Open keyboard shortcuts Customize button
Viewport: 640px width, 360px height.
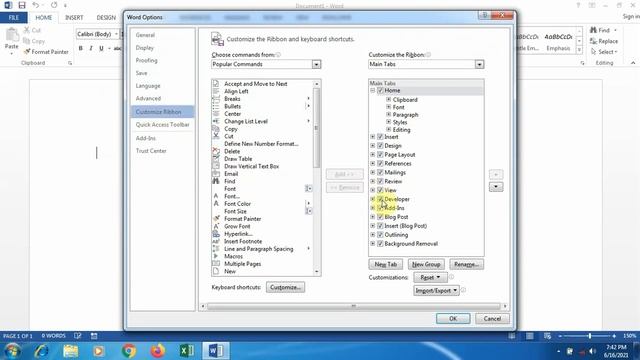click(x=285, y=287)
